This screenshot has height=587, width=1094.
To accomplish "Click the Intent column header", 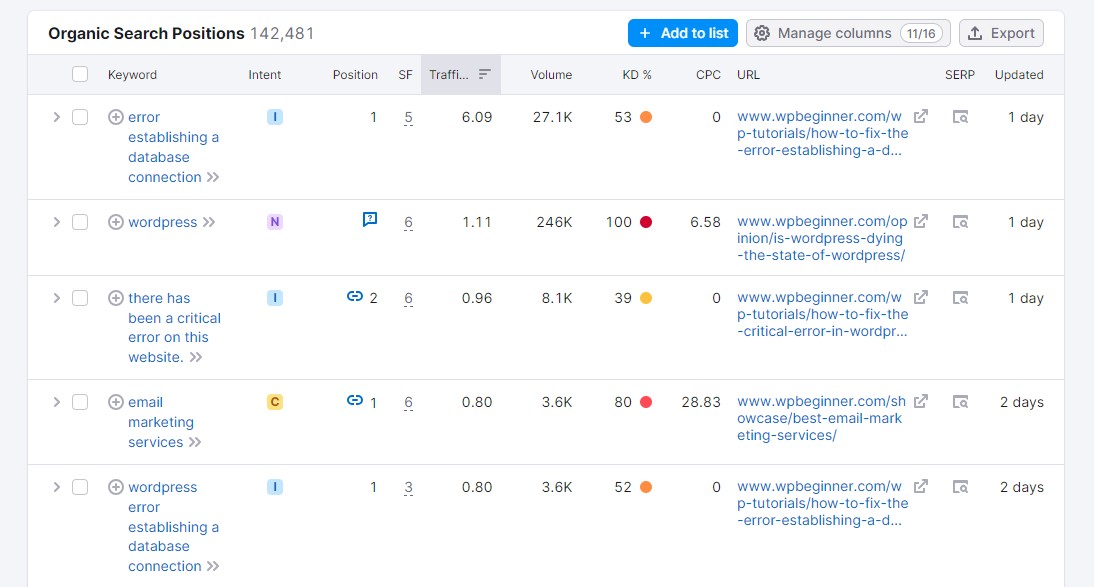I will click(265, 75).
